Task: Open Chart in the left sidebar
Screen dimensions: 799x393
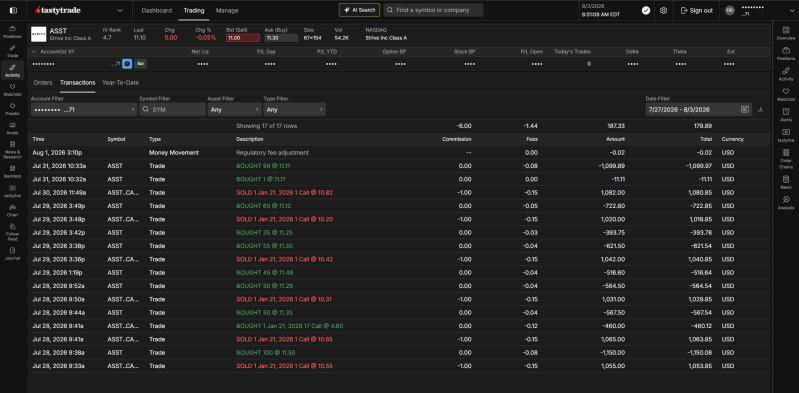Action: click(x=12, y=210)
